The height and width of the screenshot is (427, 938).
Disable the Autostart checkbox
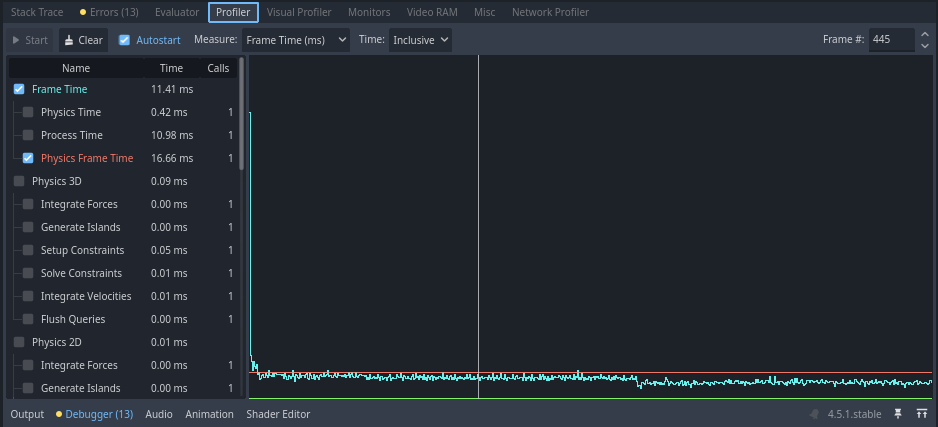pos(125,41)
